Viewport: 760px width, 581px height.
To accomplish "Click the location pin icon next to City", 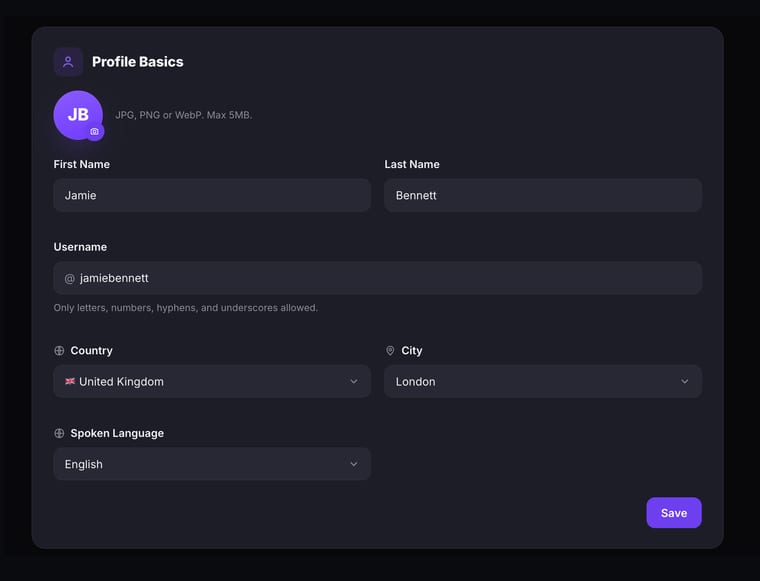I will [390, 350].
